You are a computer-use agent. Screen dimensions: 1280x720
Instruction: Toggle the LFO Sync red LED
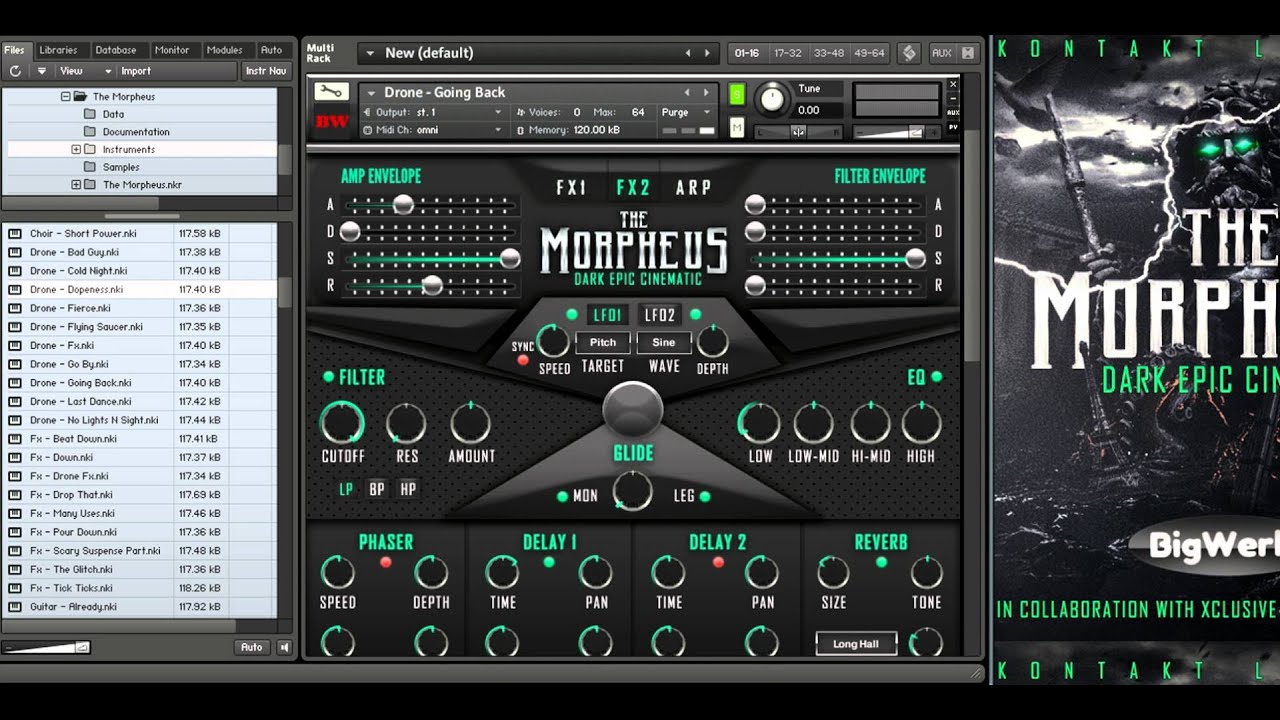click(x=523, y=360)
